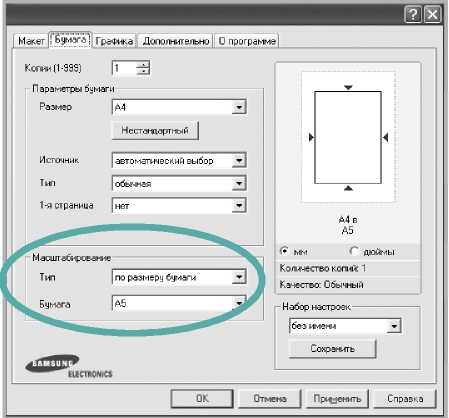This screenshot has height=418, width=449.
Task: Confirm with the OK button
Action: 202,399
